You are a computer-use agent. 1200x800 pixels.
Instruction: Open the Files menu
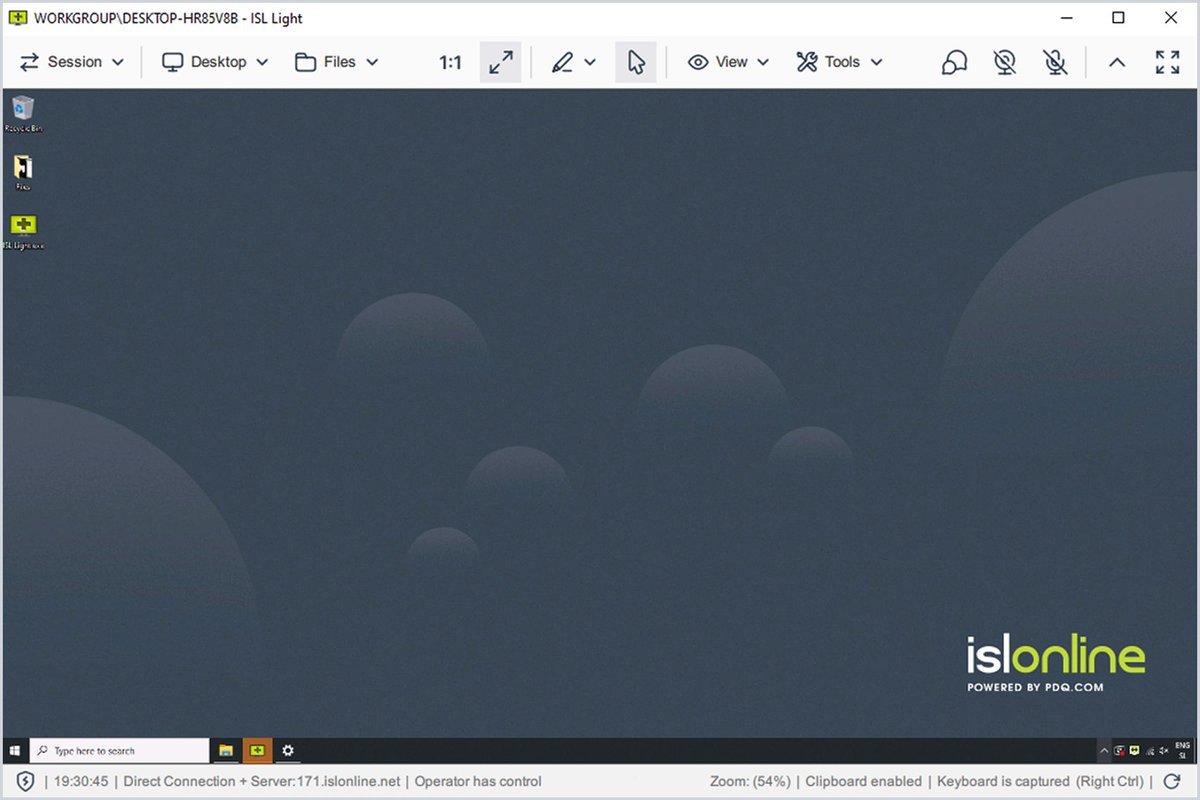click(336, 62)
